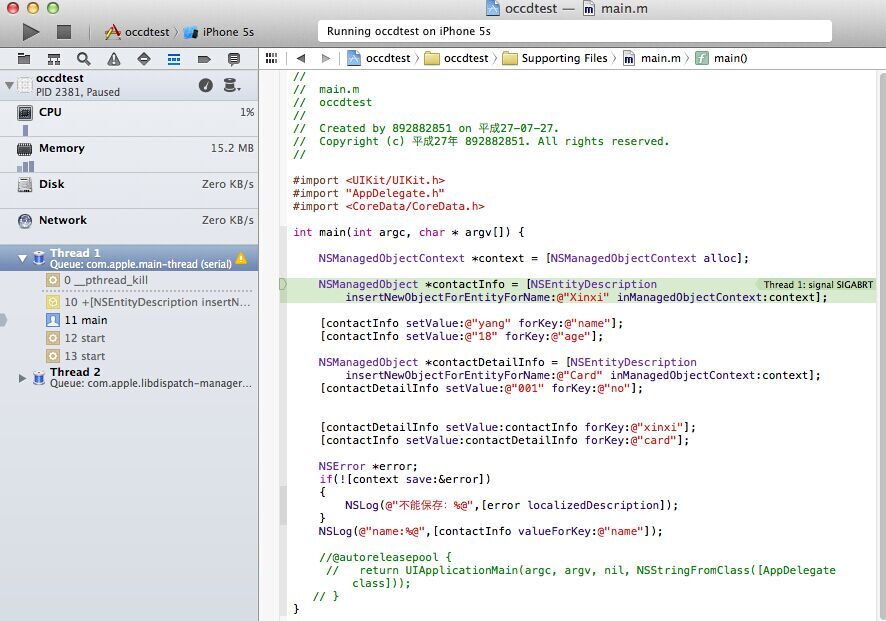886x621 pixels.
Task: Select Thread 2 libdispatch-manager row
Action: [129, 377]
